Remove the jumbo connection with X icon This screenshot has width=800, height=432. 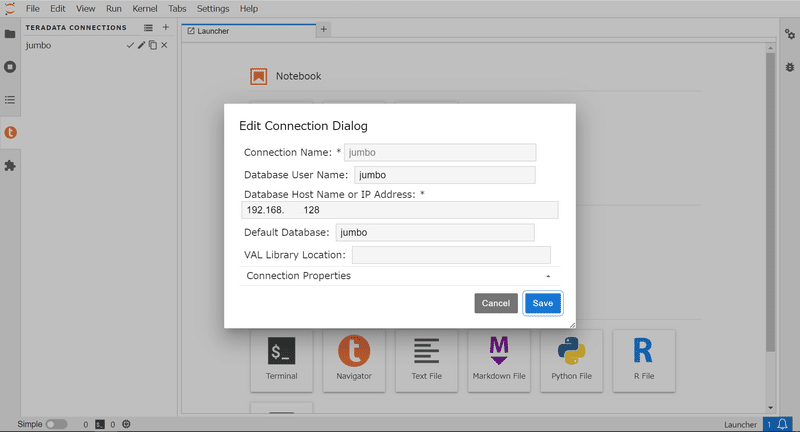click(x=164, y=45)
